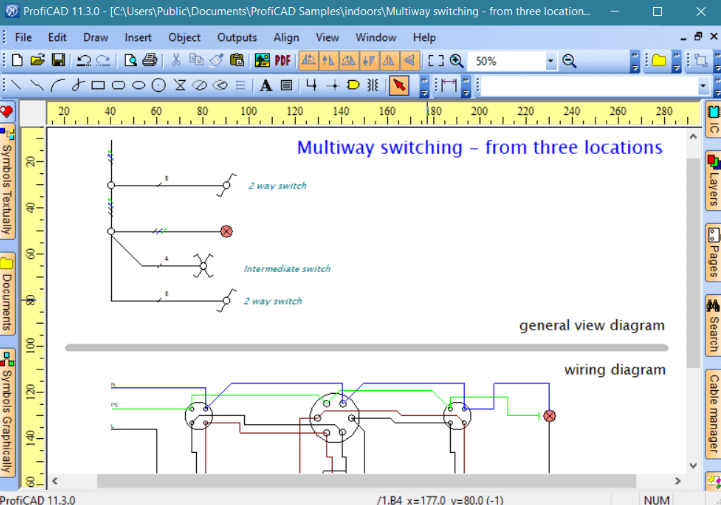Viewport: 721px width, 505px height.
Task: Expand the drawing toolbar overflow chevron
Action: tap(424, 86)
